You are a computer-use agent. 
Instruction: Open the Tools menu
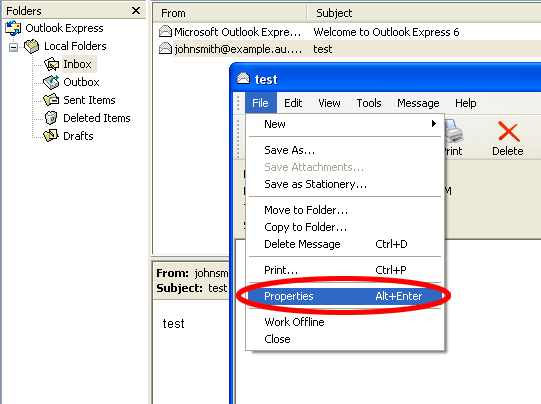pos(369,103)
